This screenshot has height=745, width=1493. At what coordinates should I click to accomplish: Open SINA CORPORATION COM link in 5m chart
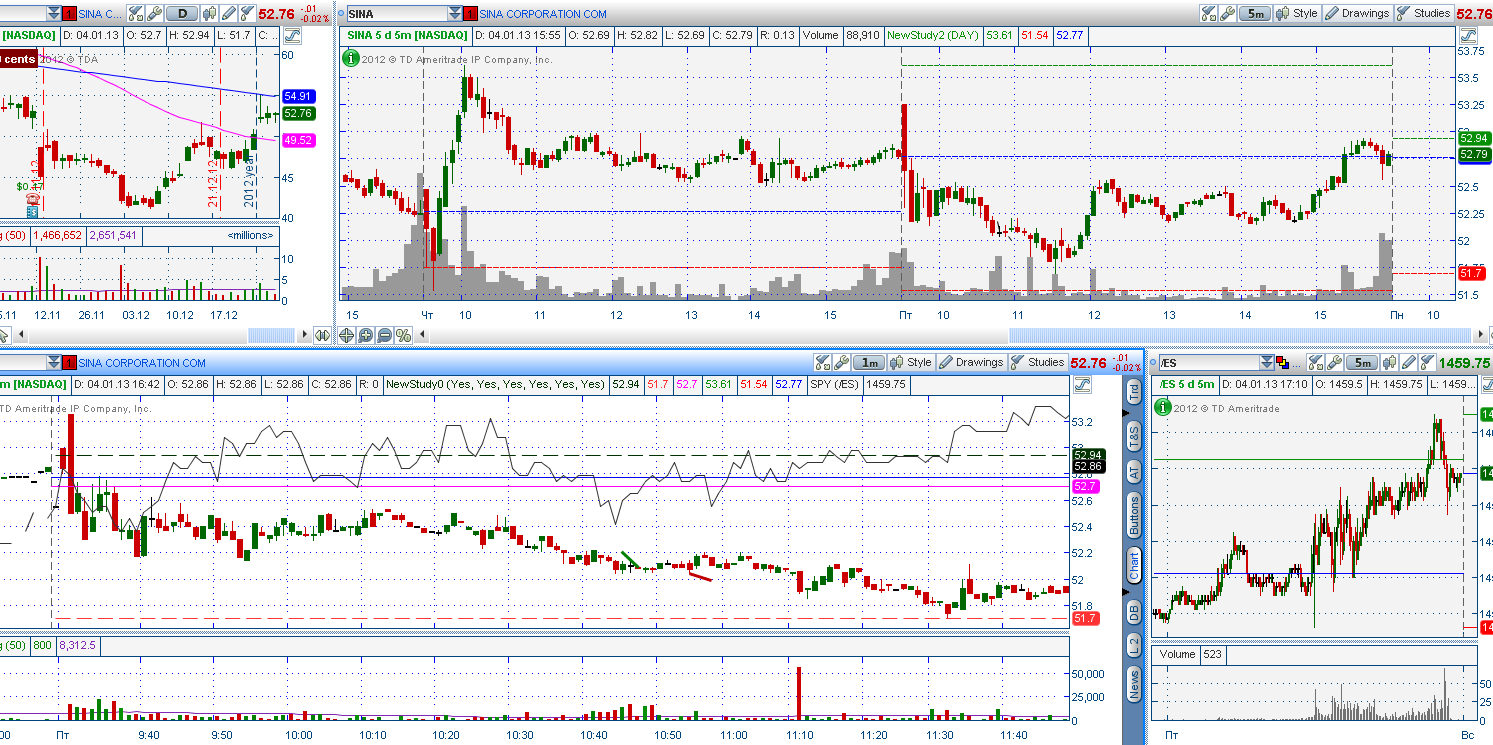coord(543,14)
